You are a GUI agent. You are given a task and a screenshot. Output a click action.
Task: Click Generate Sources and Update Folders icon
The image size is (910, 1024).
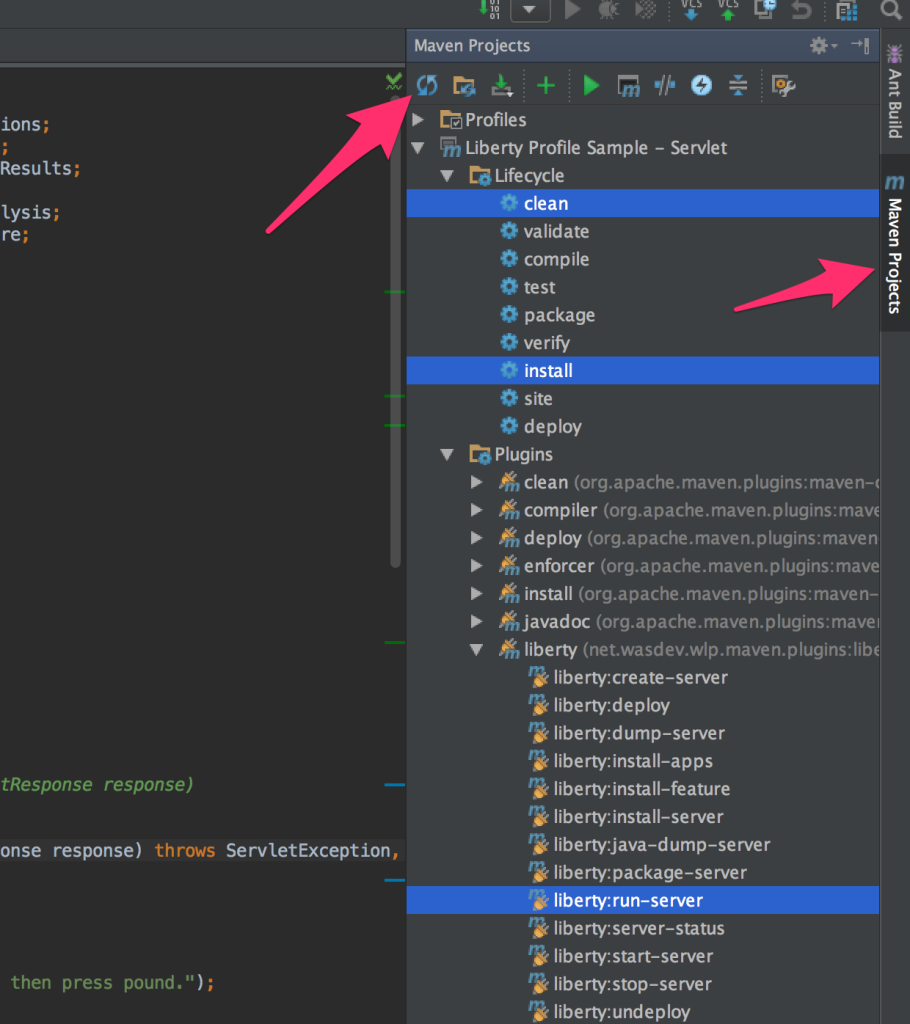(x=464, y=85)
